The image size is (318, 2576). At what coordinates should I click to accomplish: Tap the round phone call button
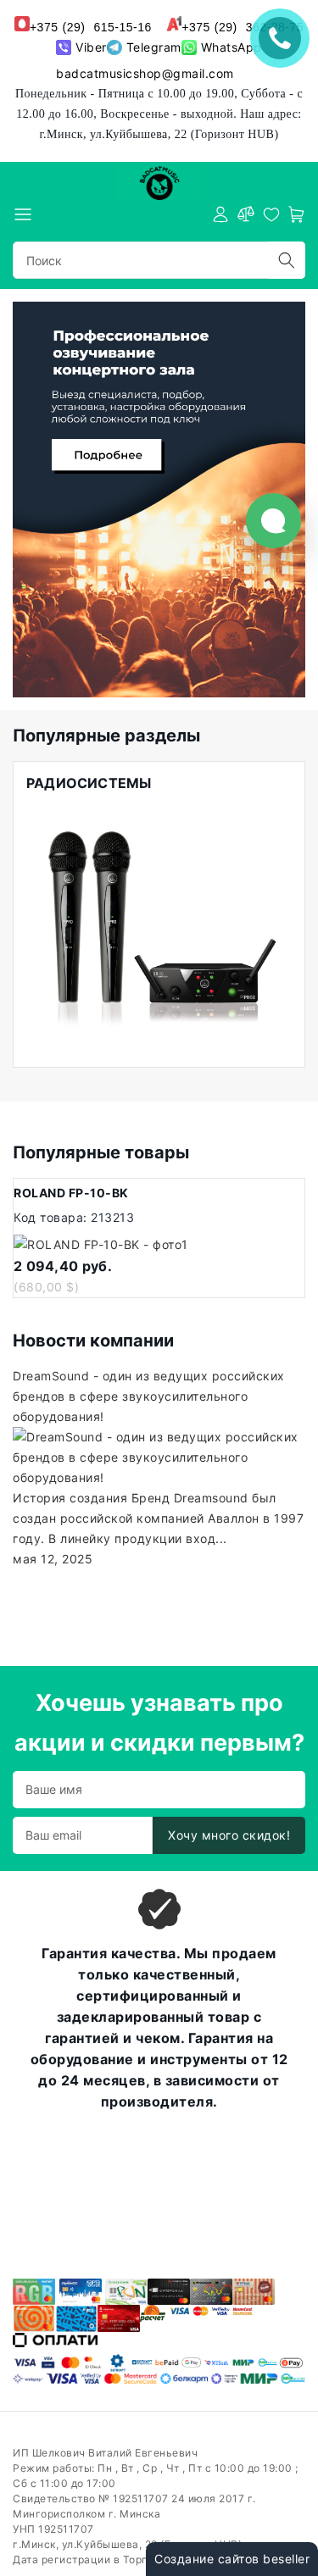click(x=279, y=38)
